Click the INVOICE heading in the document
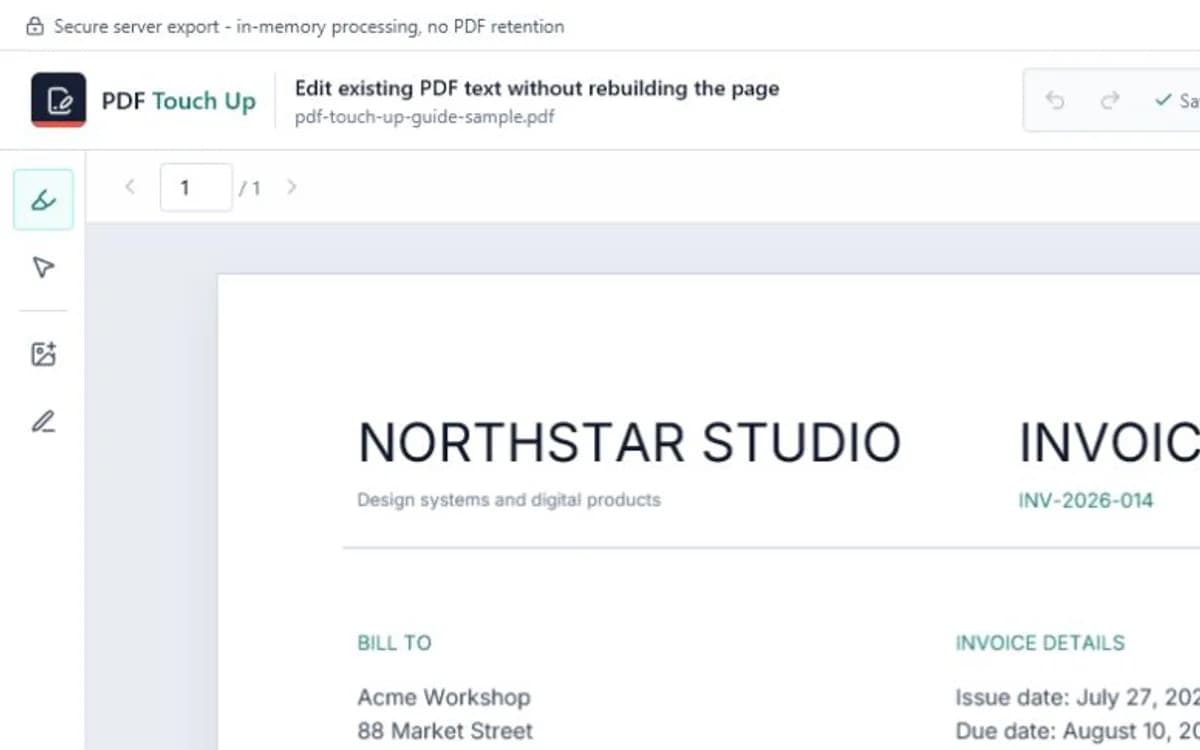The image size is (1200, 750). 1109,443
